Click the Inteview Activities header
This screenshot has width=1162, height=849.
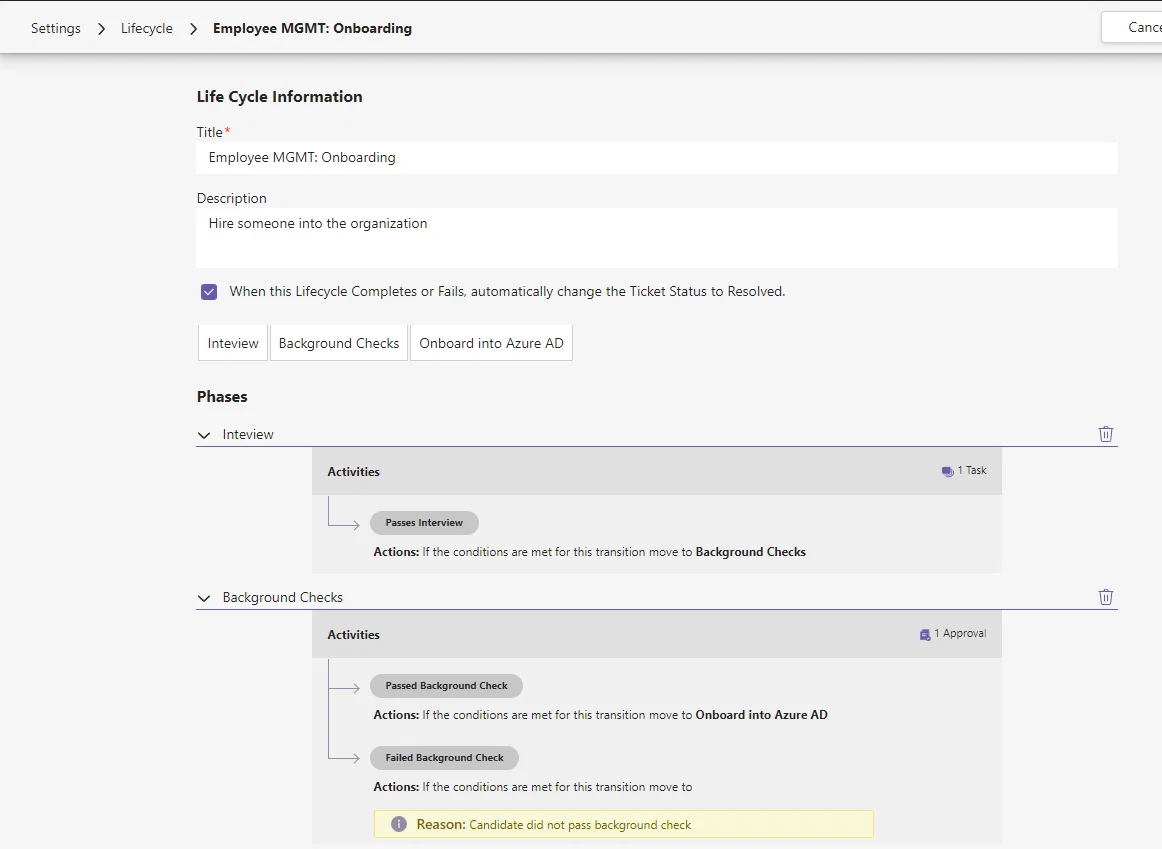657,471
